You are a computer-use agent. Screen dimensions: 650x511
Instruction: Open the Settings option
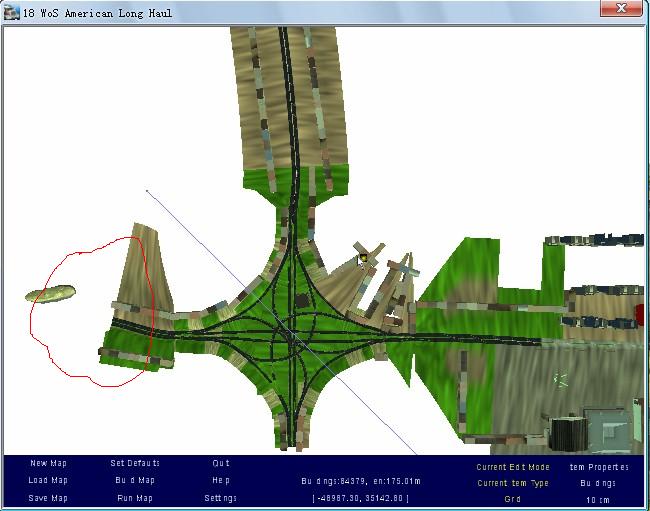(221, 497)
